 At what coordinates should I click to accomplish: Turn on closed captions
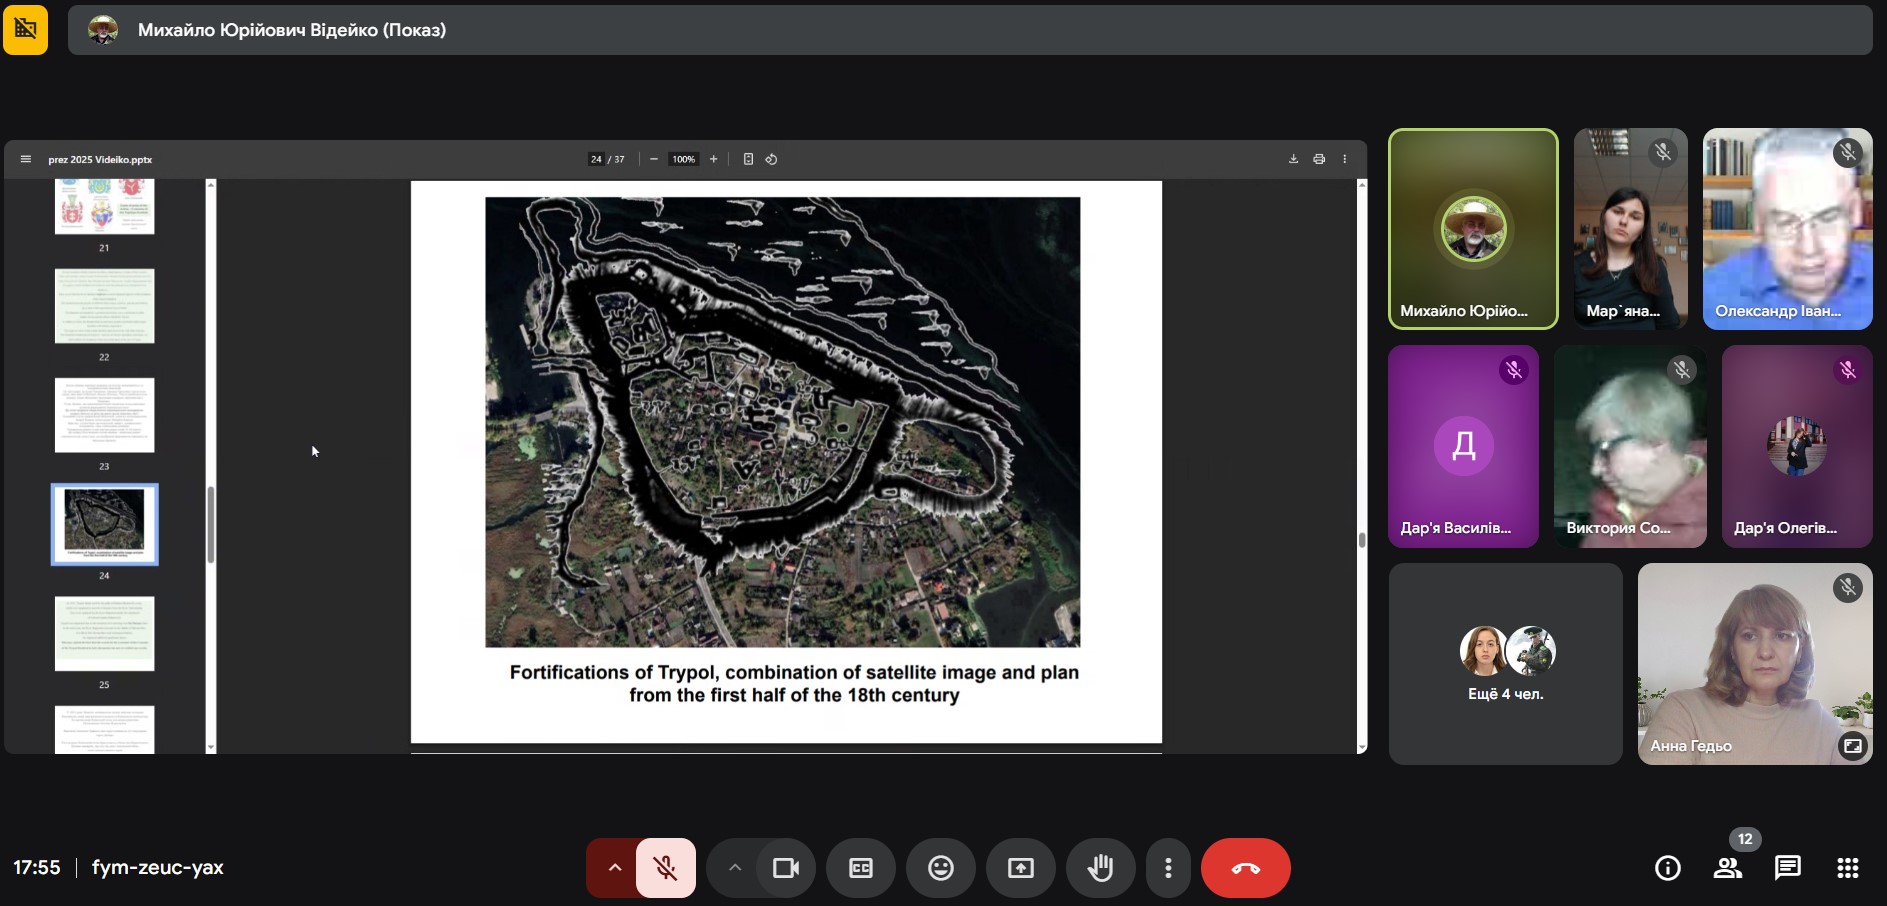pyautogui.click(x=860, y=868)
